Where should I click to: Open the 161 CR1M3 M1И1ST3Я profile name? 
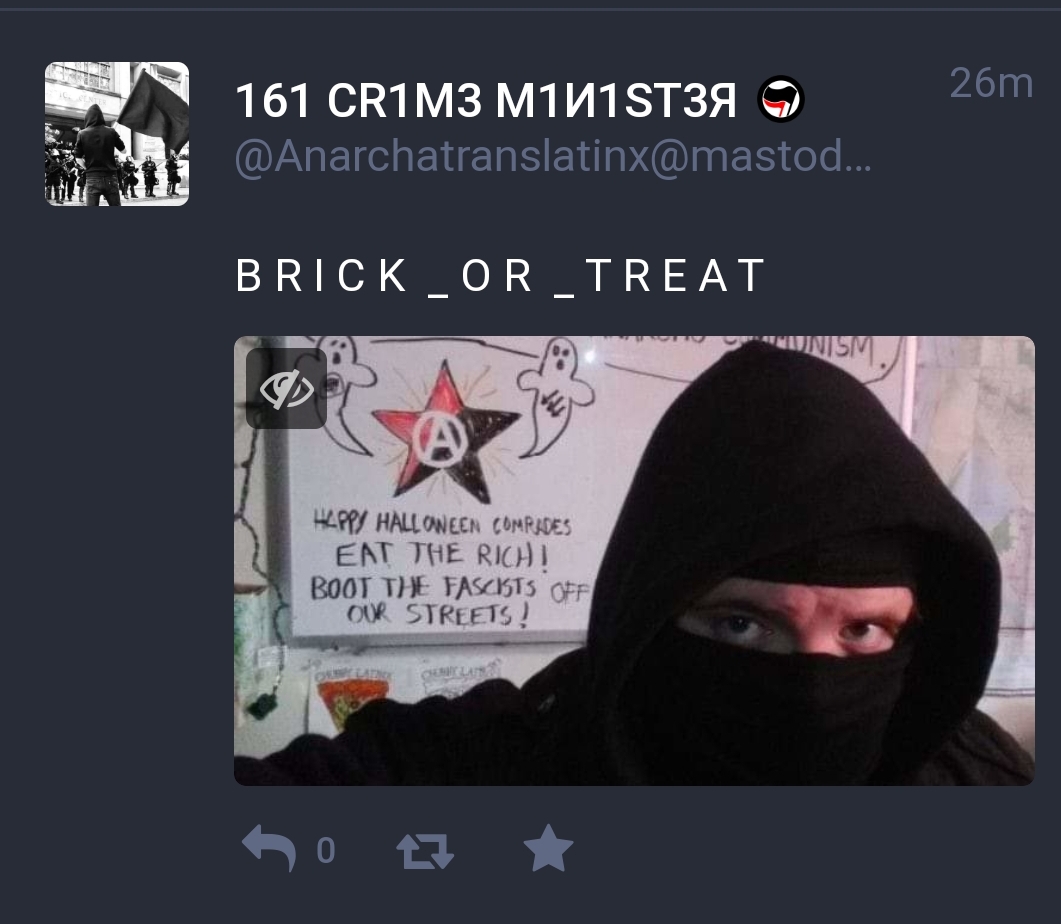point(485,100)
